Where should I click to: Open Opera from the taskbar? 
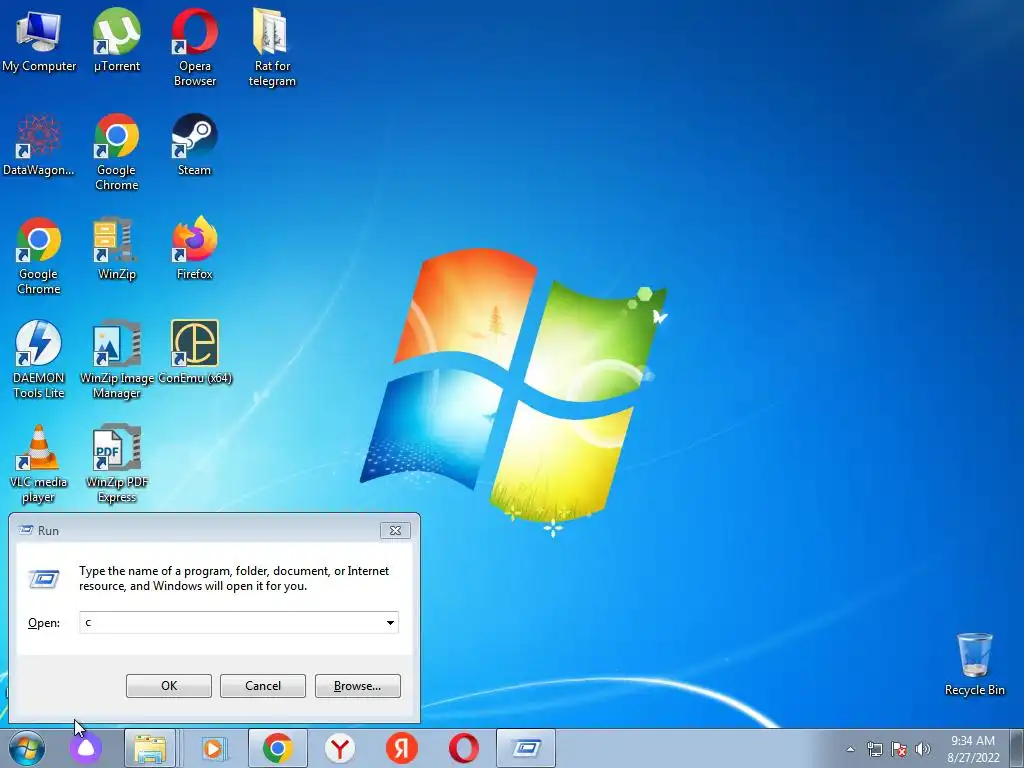tap(463, 748)
